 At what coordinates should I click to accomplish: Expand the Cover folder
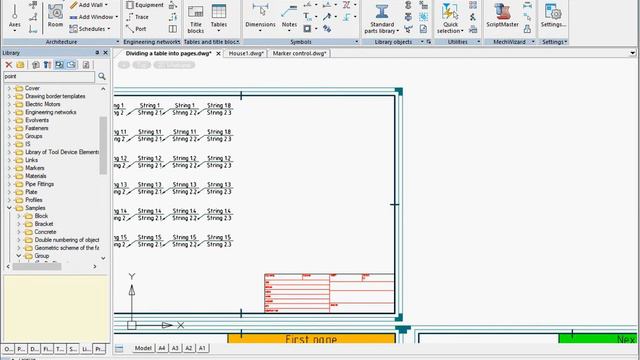pyautogui.click(x=9, y=88)
